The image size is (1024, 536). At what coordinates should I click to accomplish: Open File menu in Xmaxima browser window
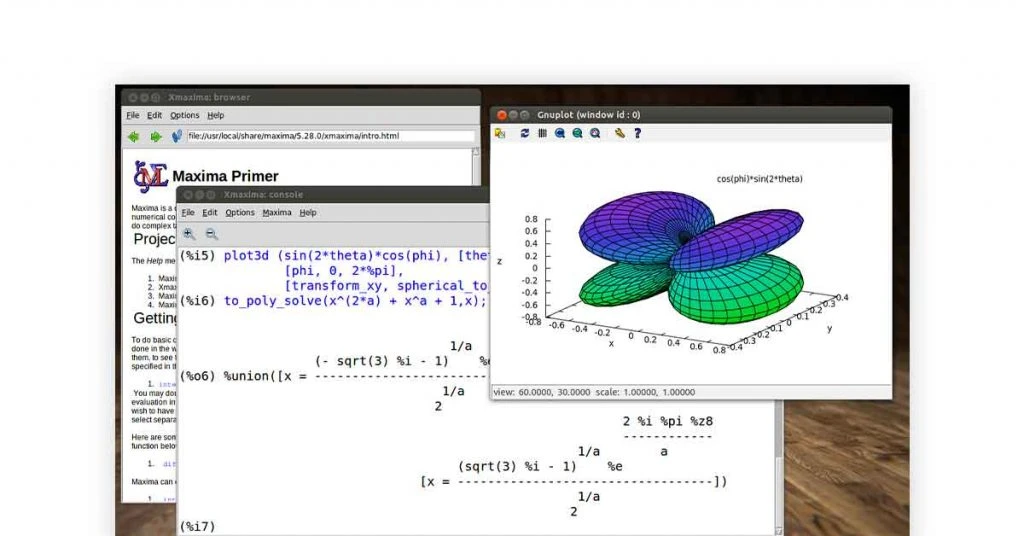[x=133, y=115]
